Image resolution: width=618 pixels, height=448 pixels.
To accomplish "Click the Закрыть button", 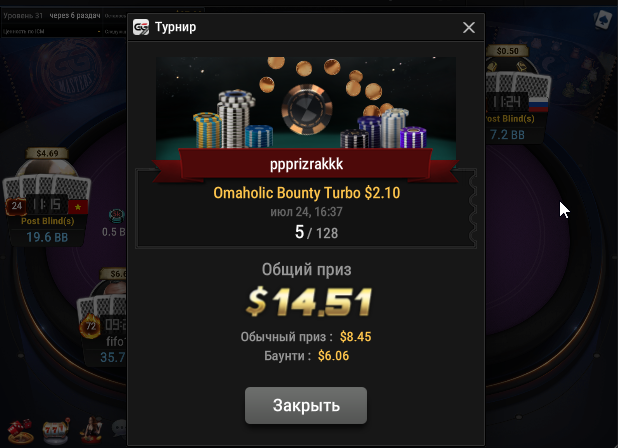I will (x=306, y=405).
